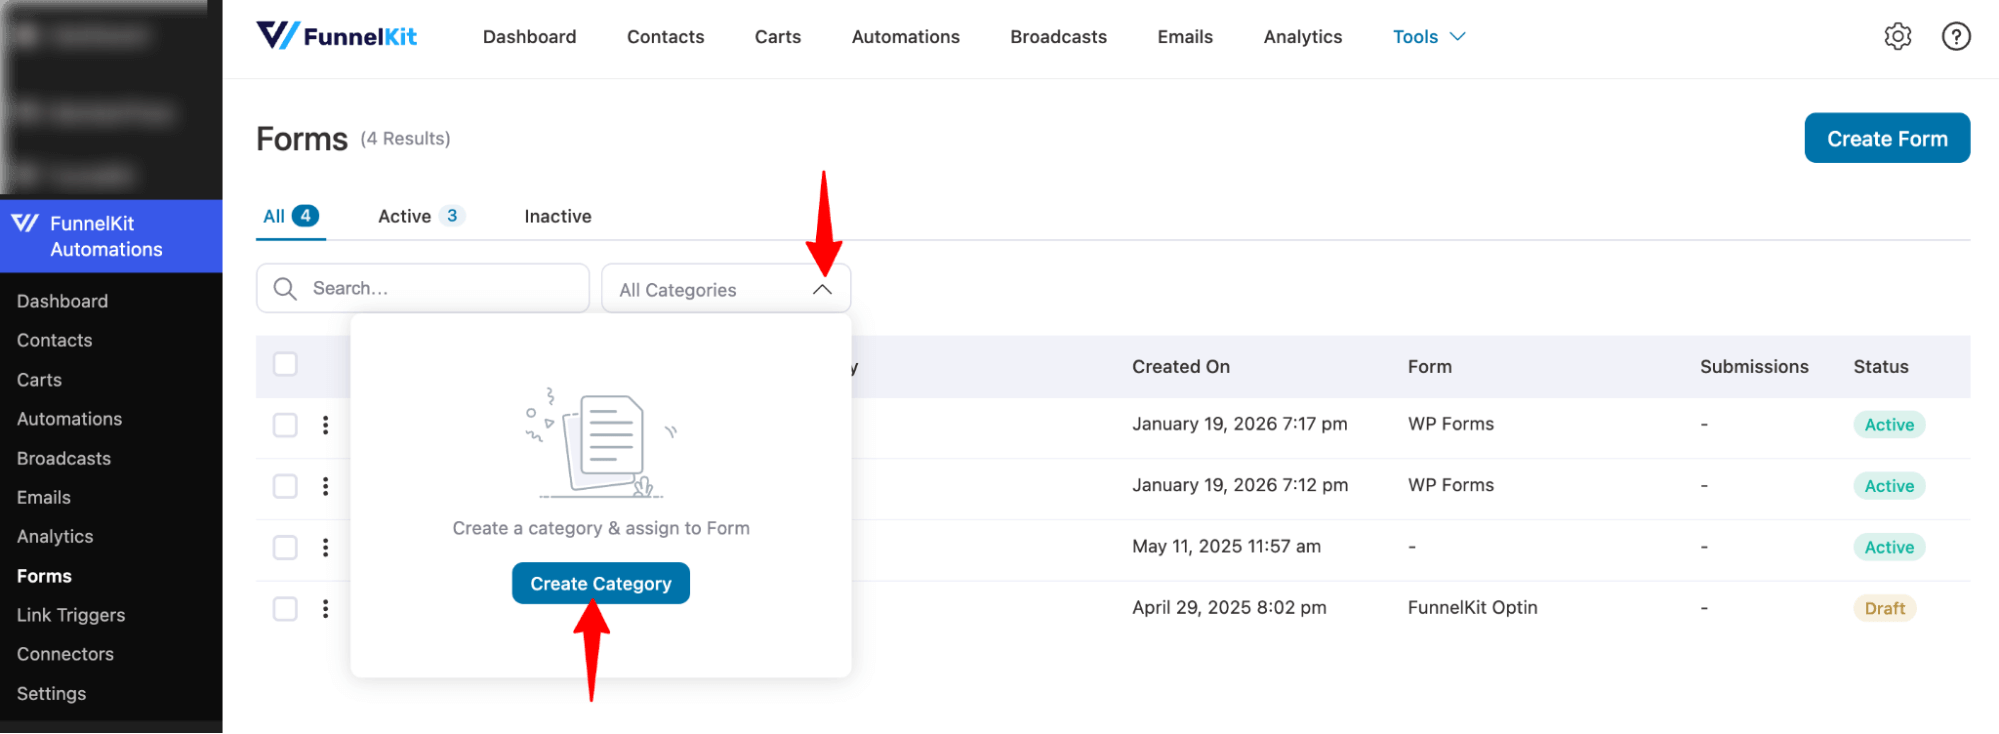1999x734 pixels.
Task: Go to Dashboard in top navigation
Action: click(529, 37)
